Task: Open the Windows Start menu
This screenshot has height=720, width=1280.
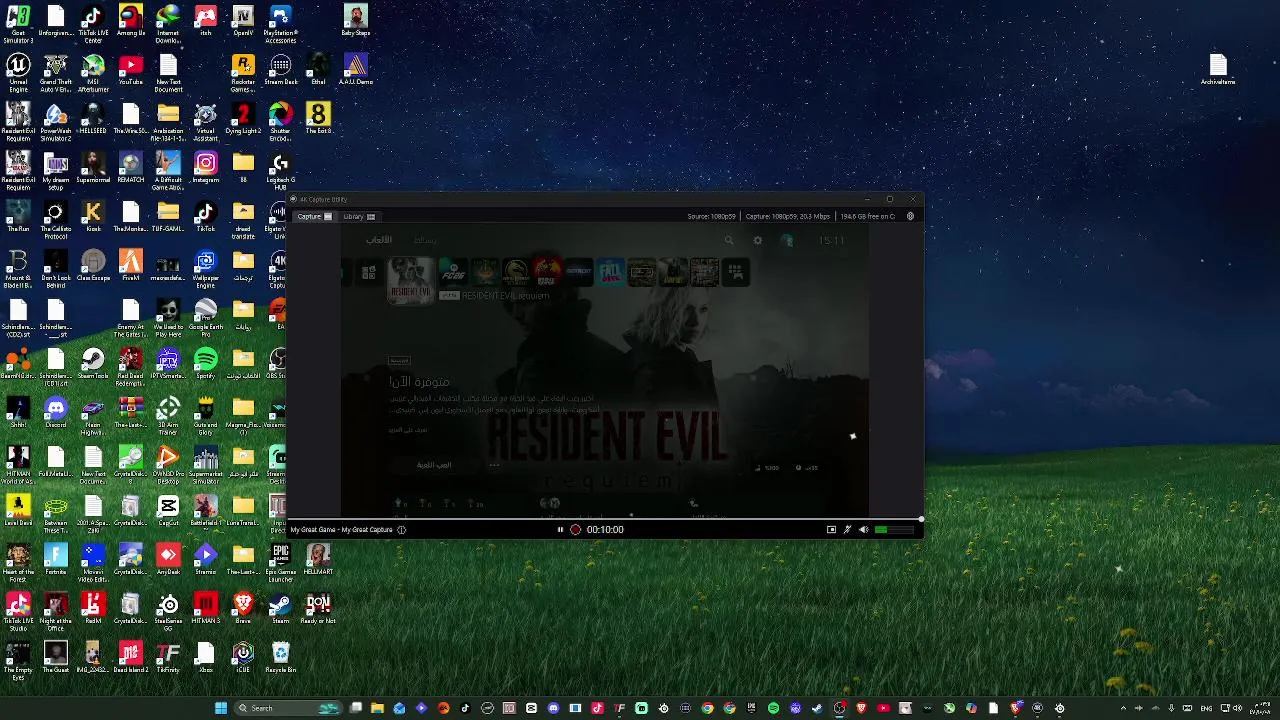Action: tap(221, 708)
